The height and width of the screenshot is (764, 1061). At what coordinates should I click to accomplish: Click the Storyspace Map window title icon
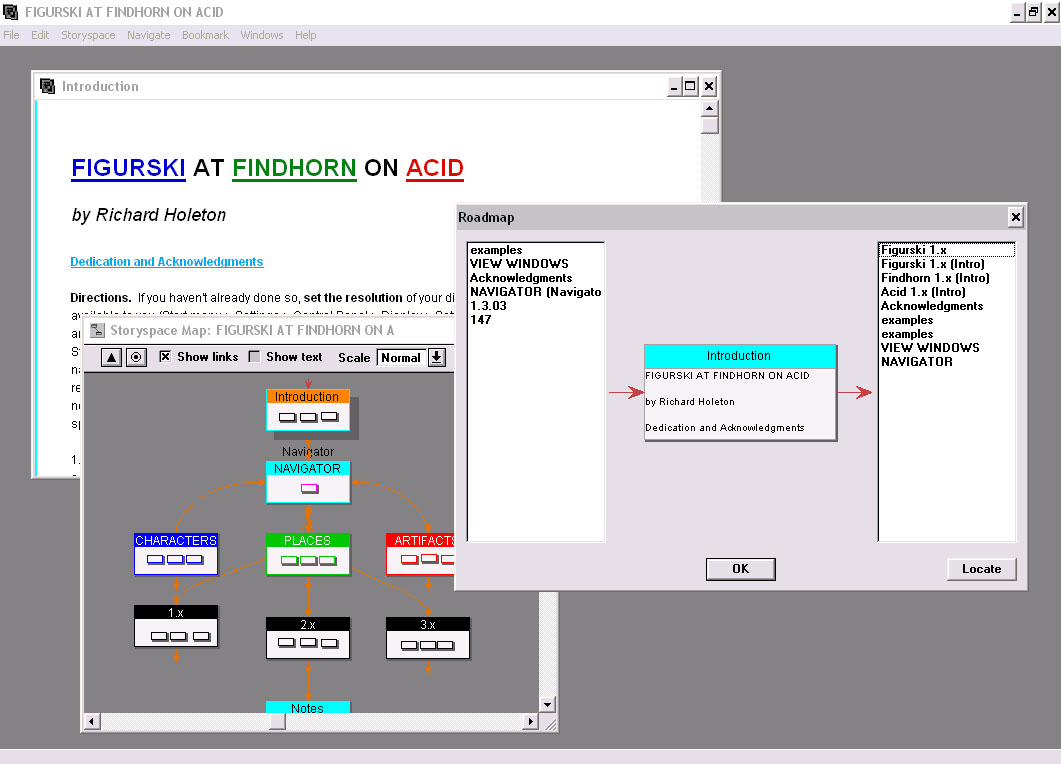(97, 330)
